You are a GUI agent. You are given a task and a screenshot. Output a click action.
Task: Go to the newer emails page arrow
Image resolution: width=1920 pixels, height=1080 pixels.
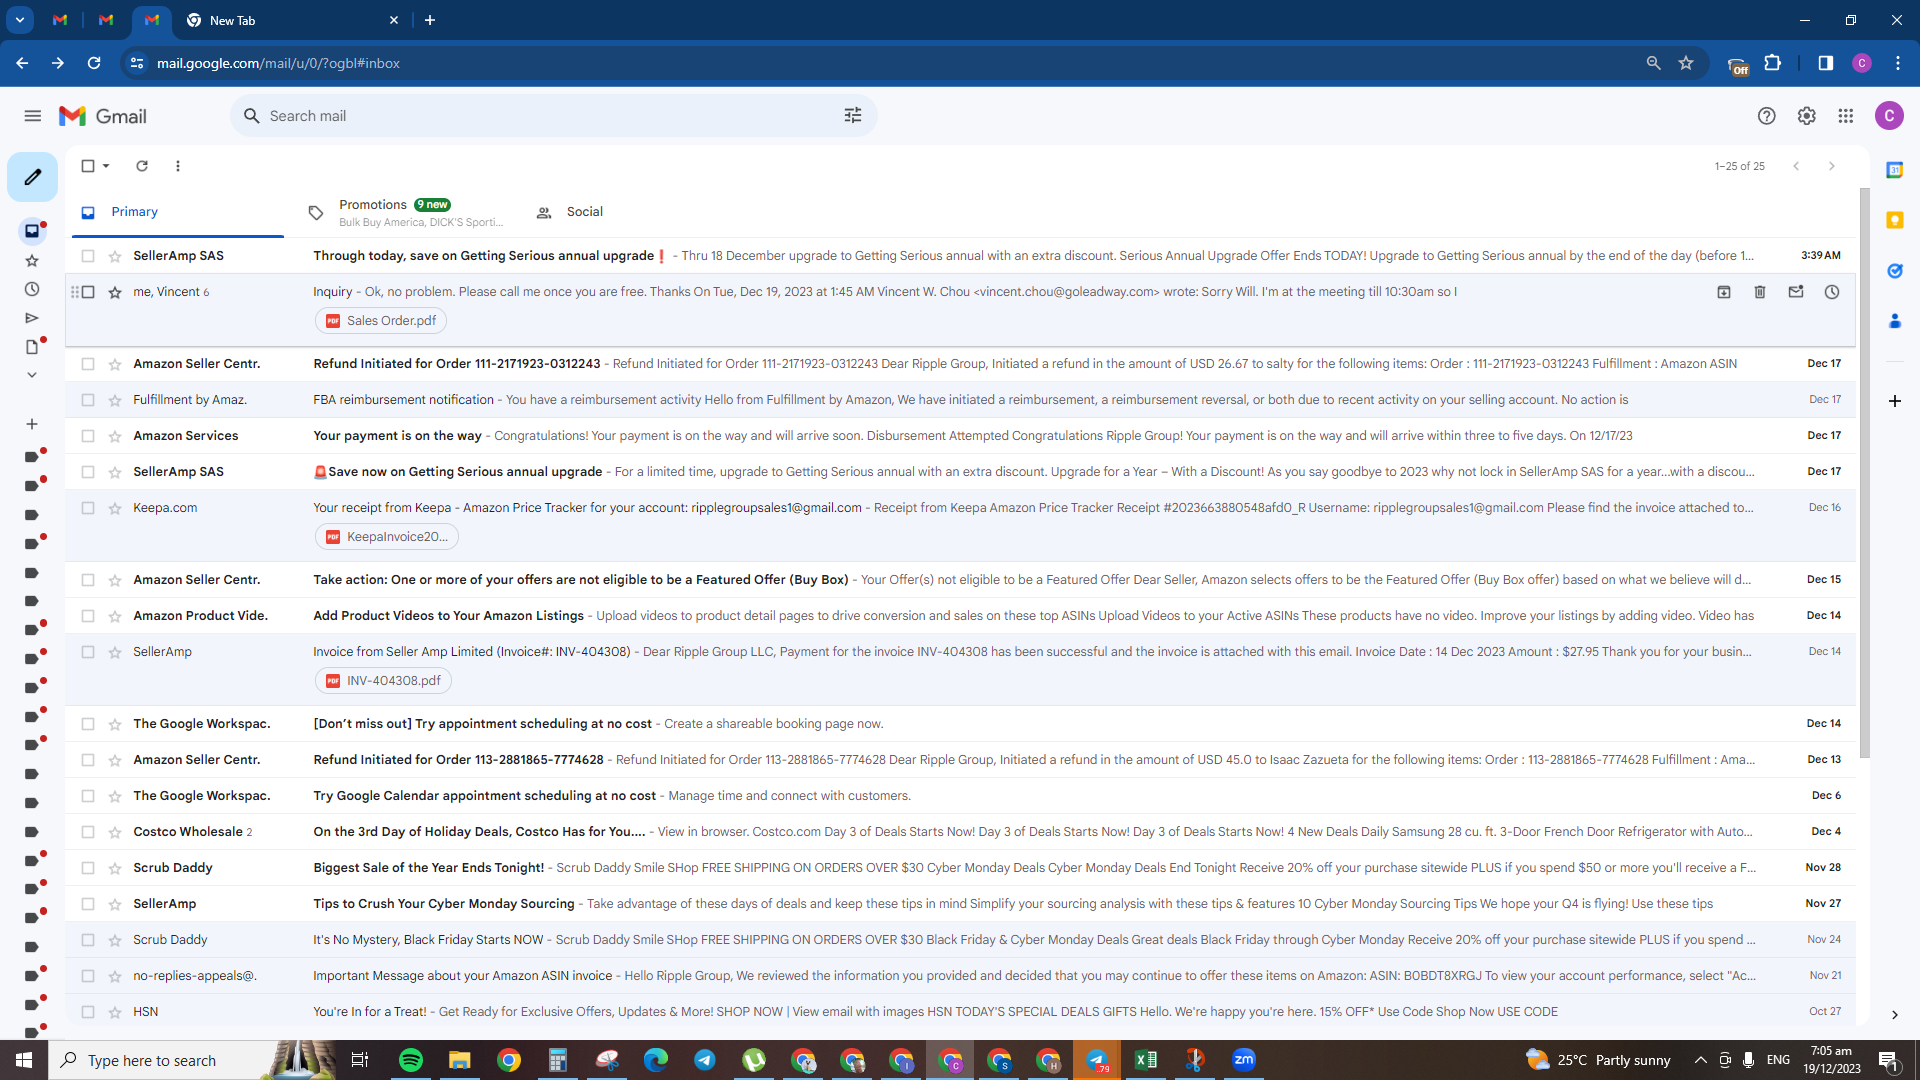click(1796, 166)
